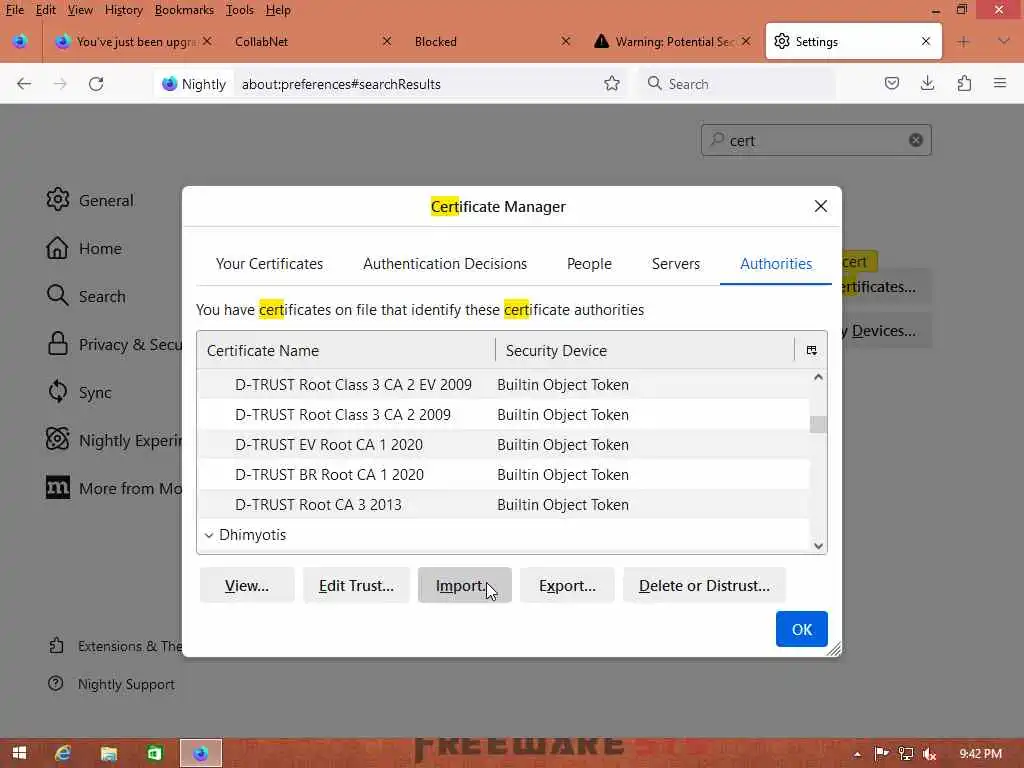Click the Edit Trust... button
The height and width of the screenshot is (768, 1024).
356,585
